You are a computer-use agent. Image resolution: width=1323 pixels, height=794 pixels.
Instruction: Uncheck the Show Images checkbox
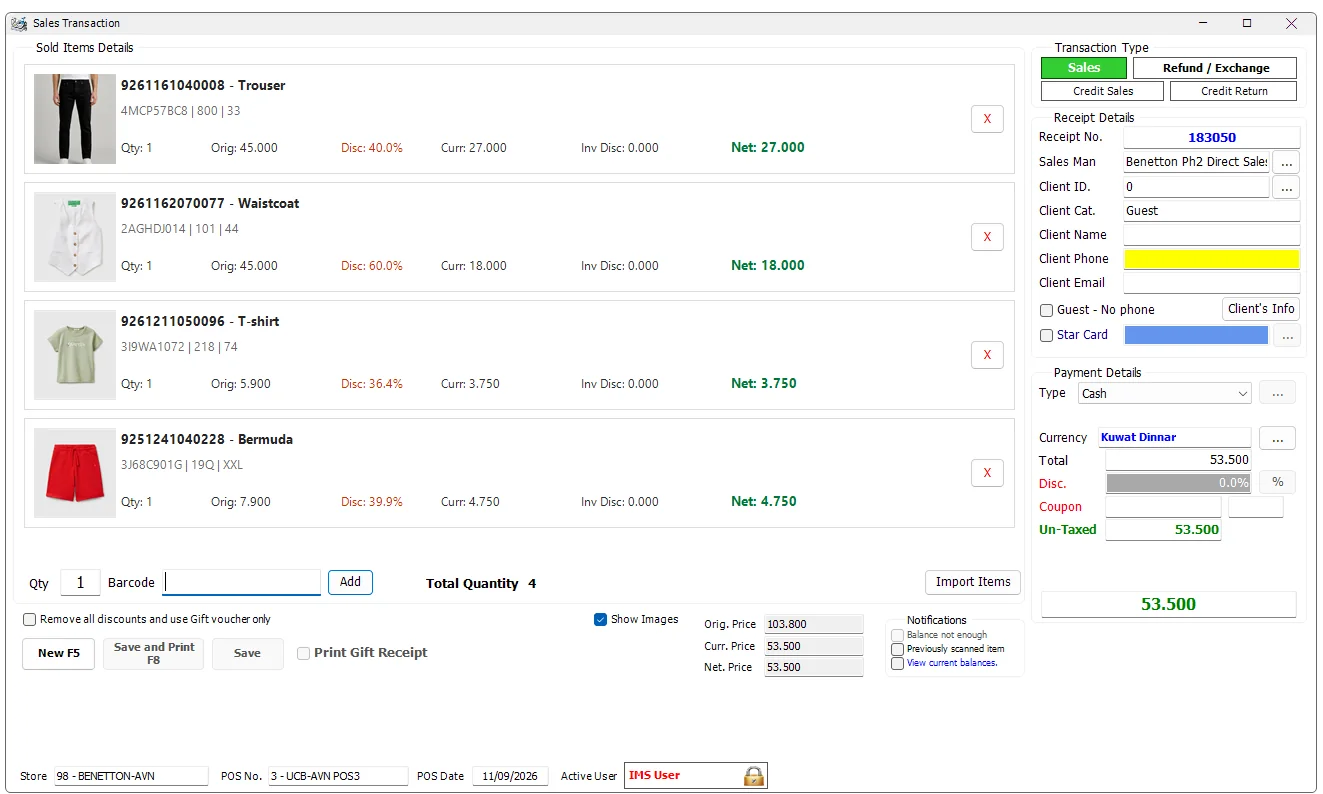coord(601,620)
